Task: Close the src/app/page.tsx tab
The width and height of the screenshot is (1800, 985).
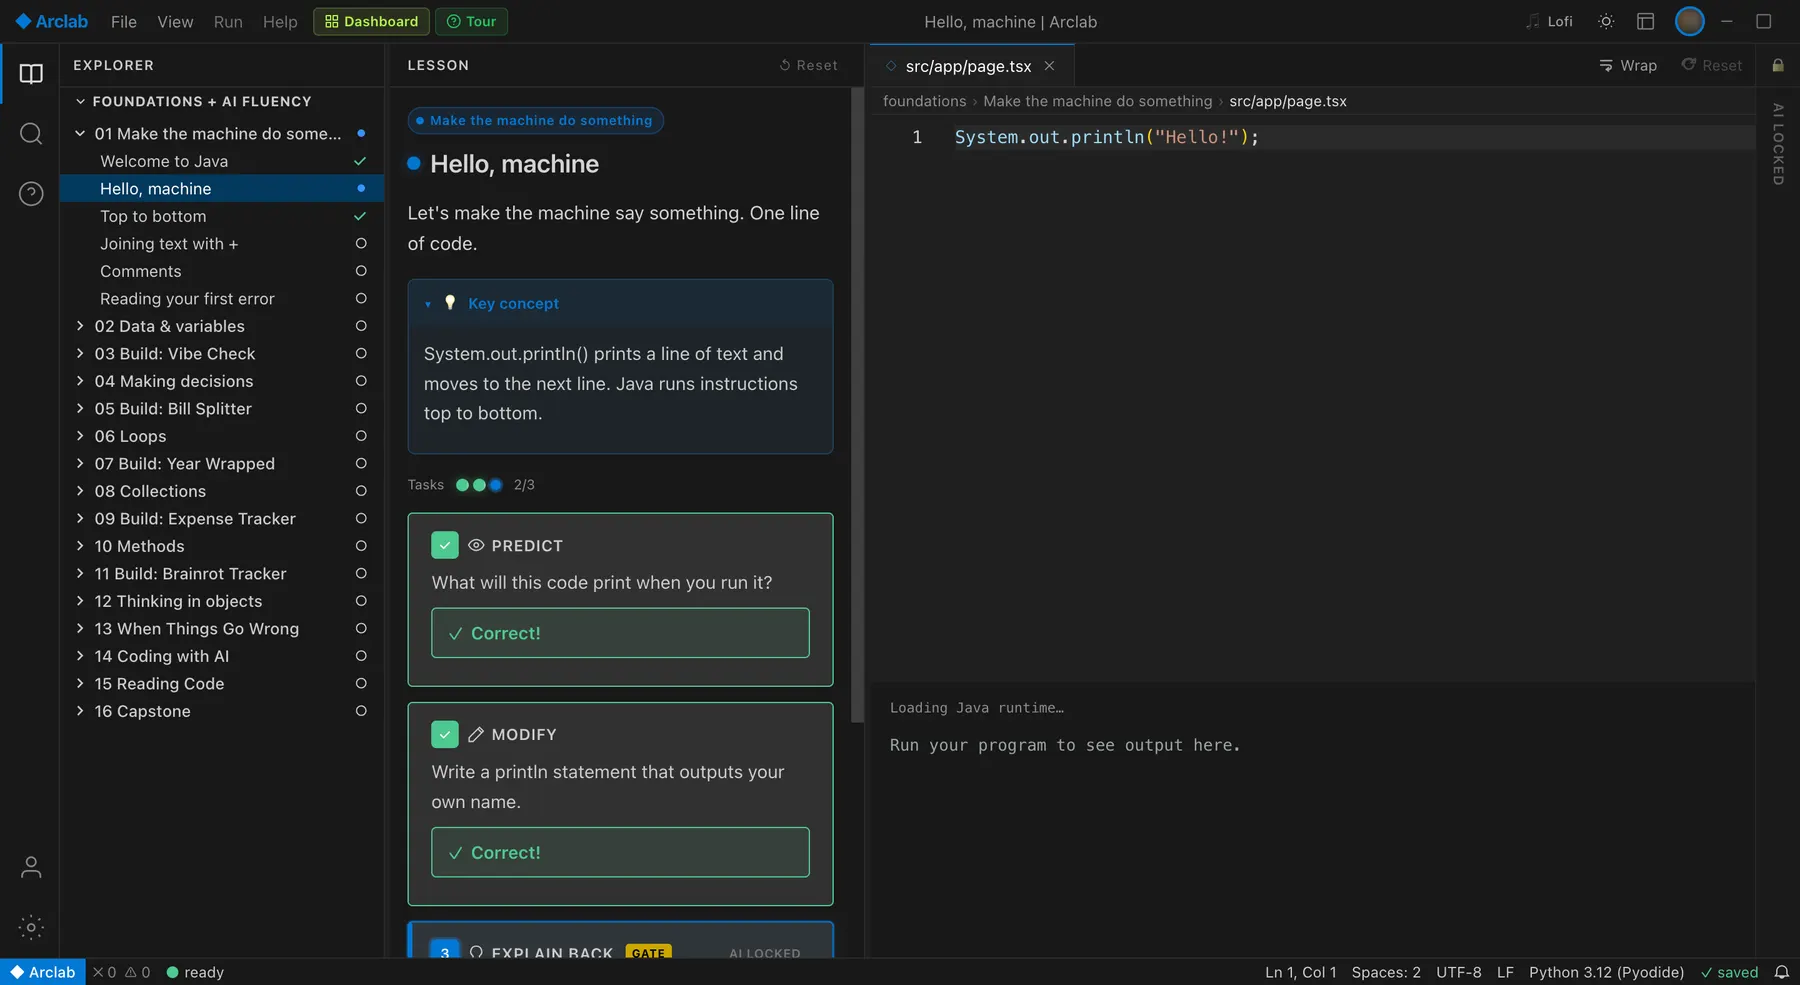Action: (x=1049, y=66)
